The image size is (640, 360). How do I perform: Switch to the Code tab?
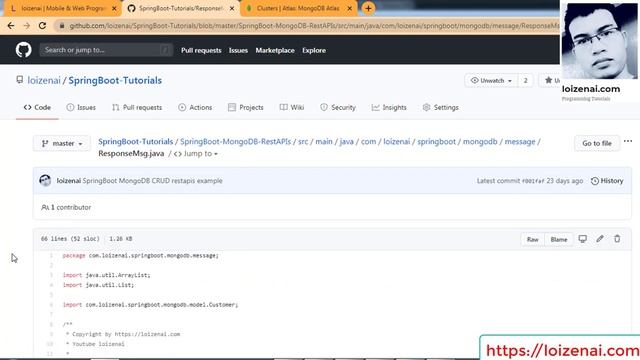37,107
